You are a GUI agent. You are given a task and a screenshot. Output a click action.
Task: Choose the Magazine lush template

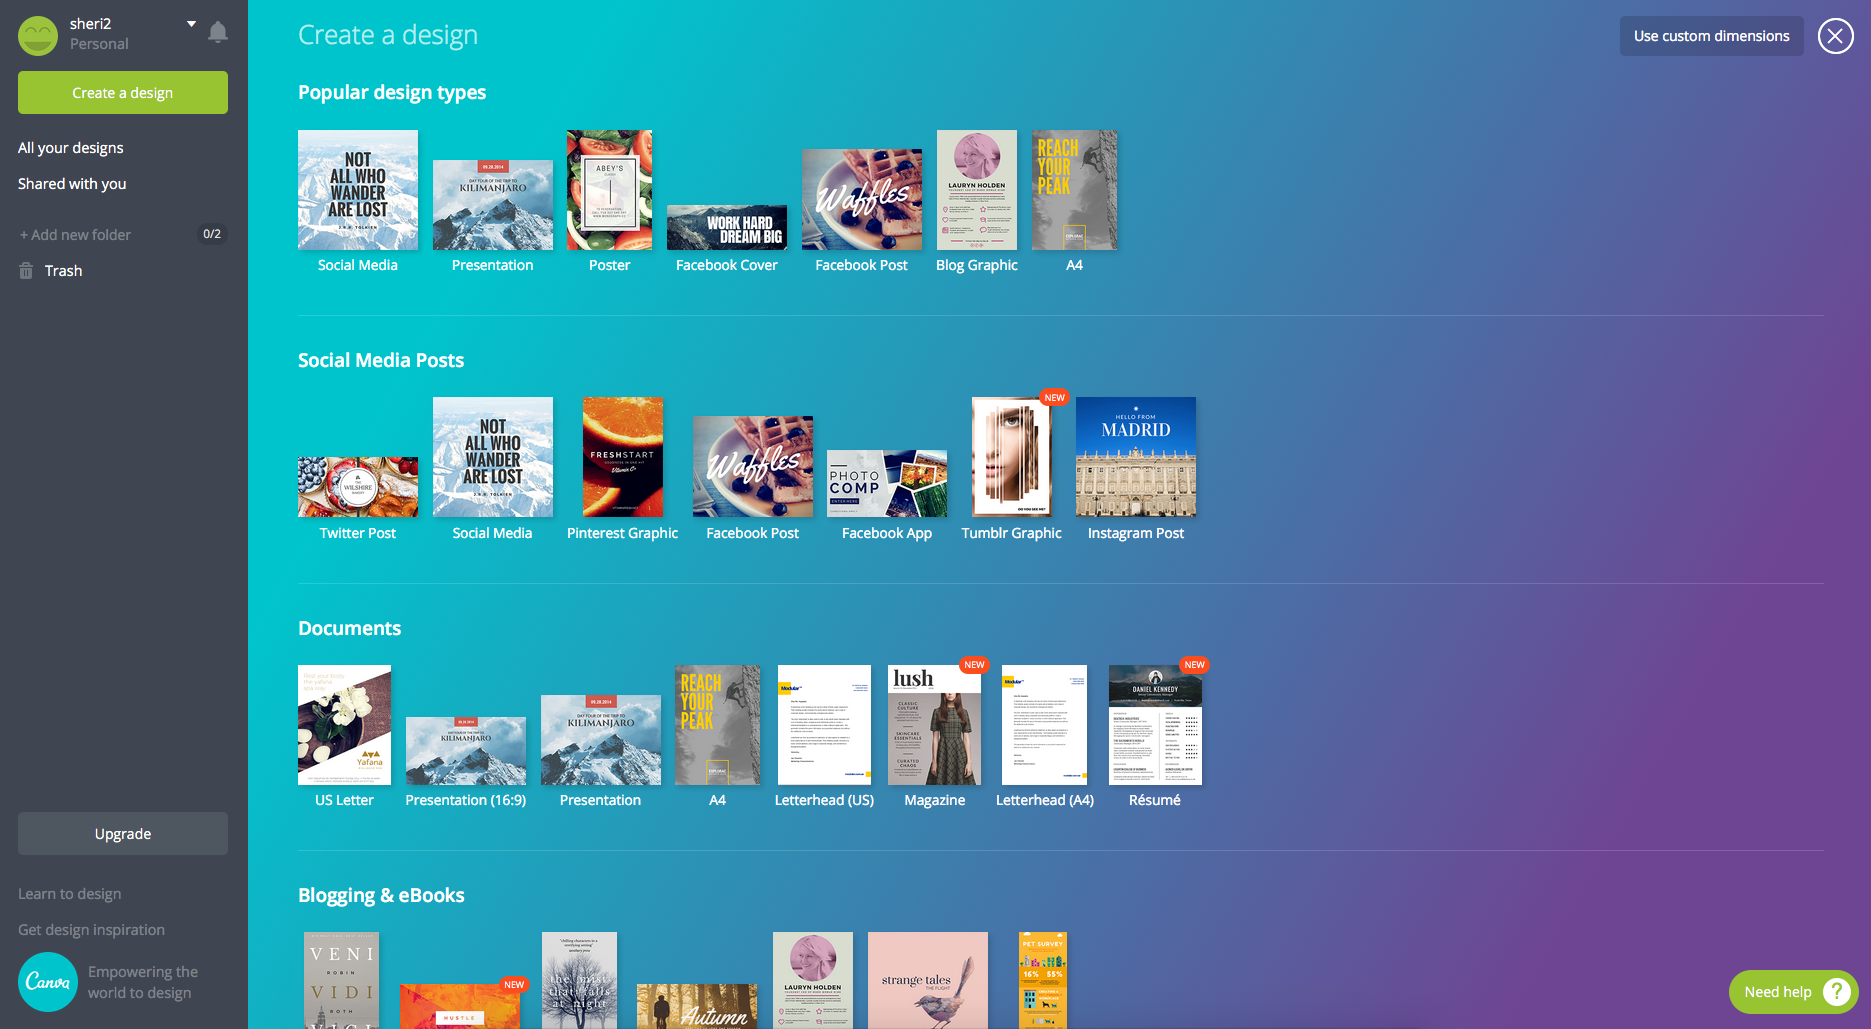coord(934,725)
